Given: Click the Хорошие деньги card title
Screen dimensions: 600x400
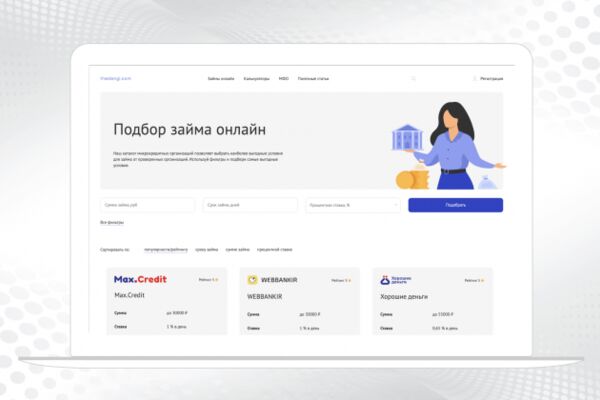Looking at the screenshot, I should pos(404,297).
